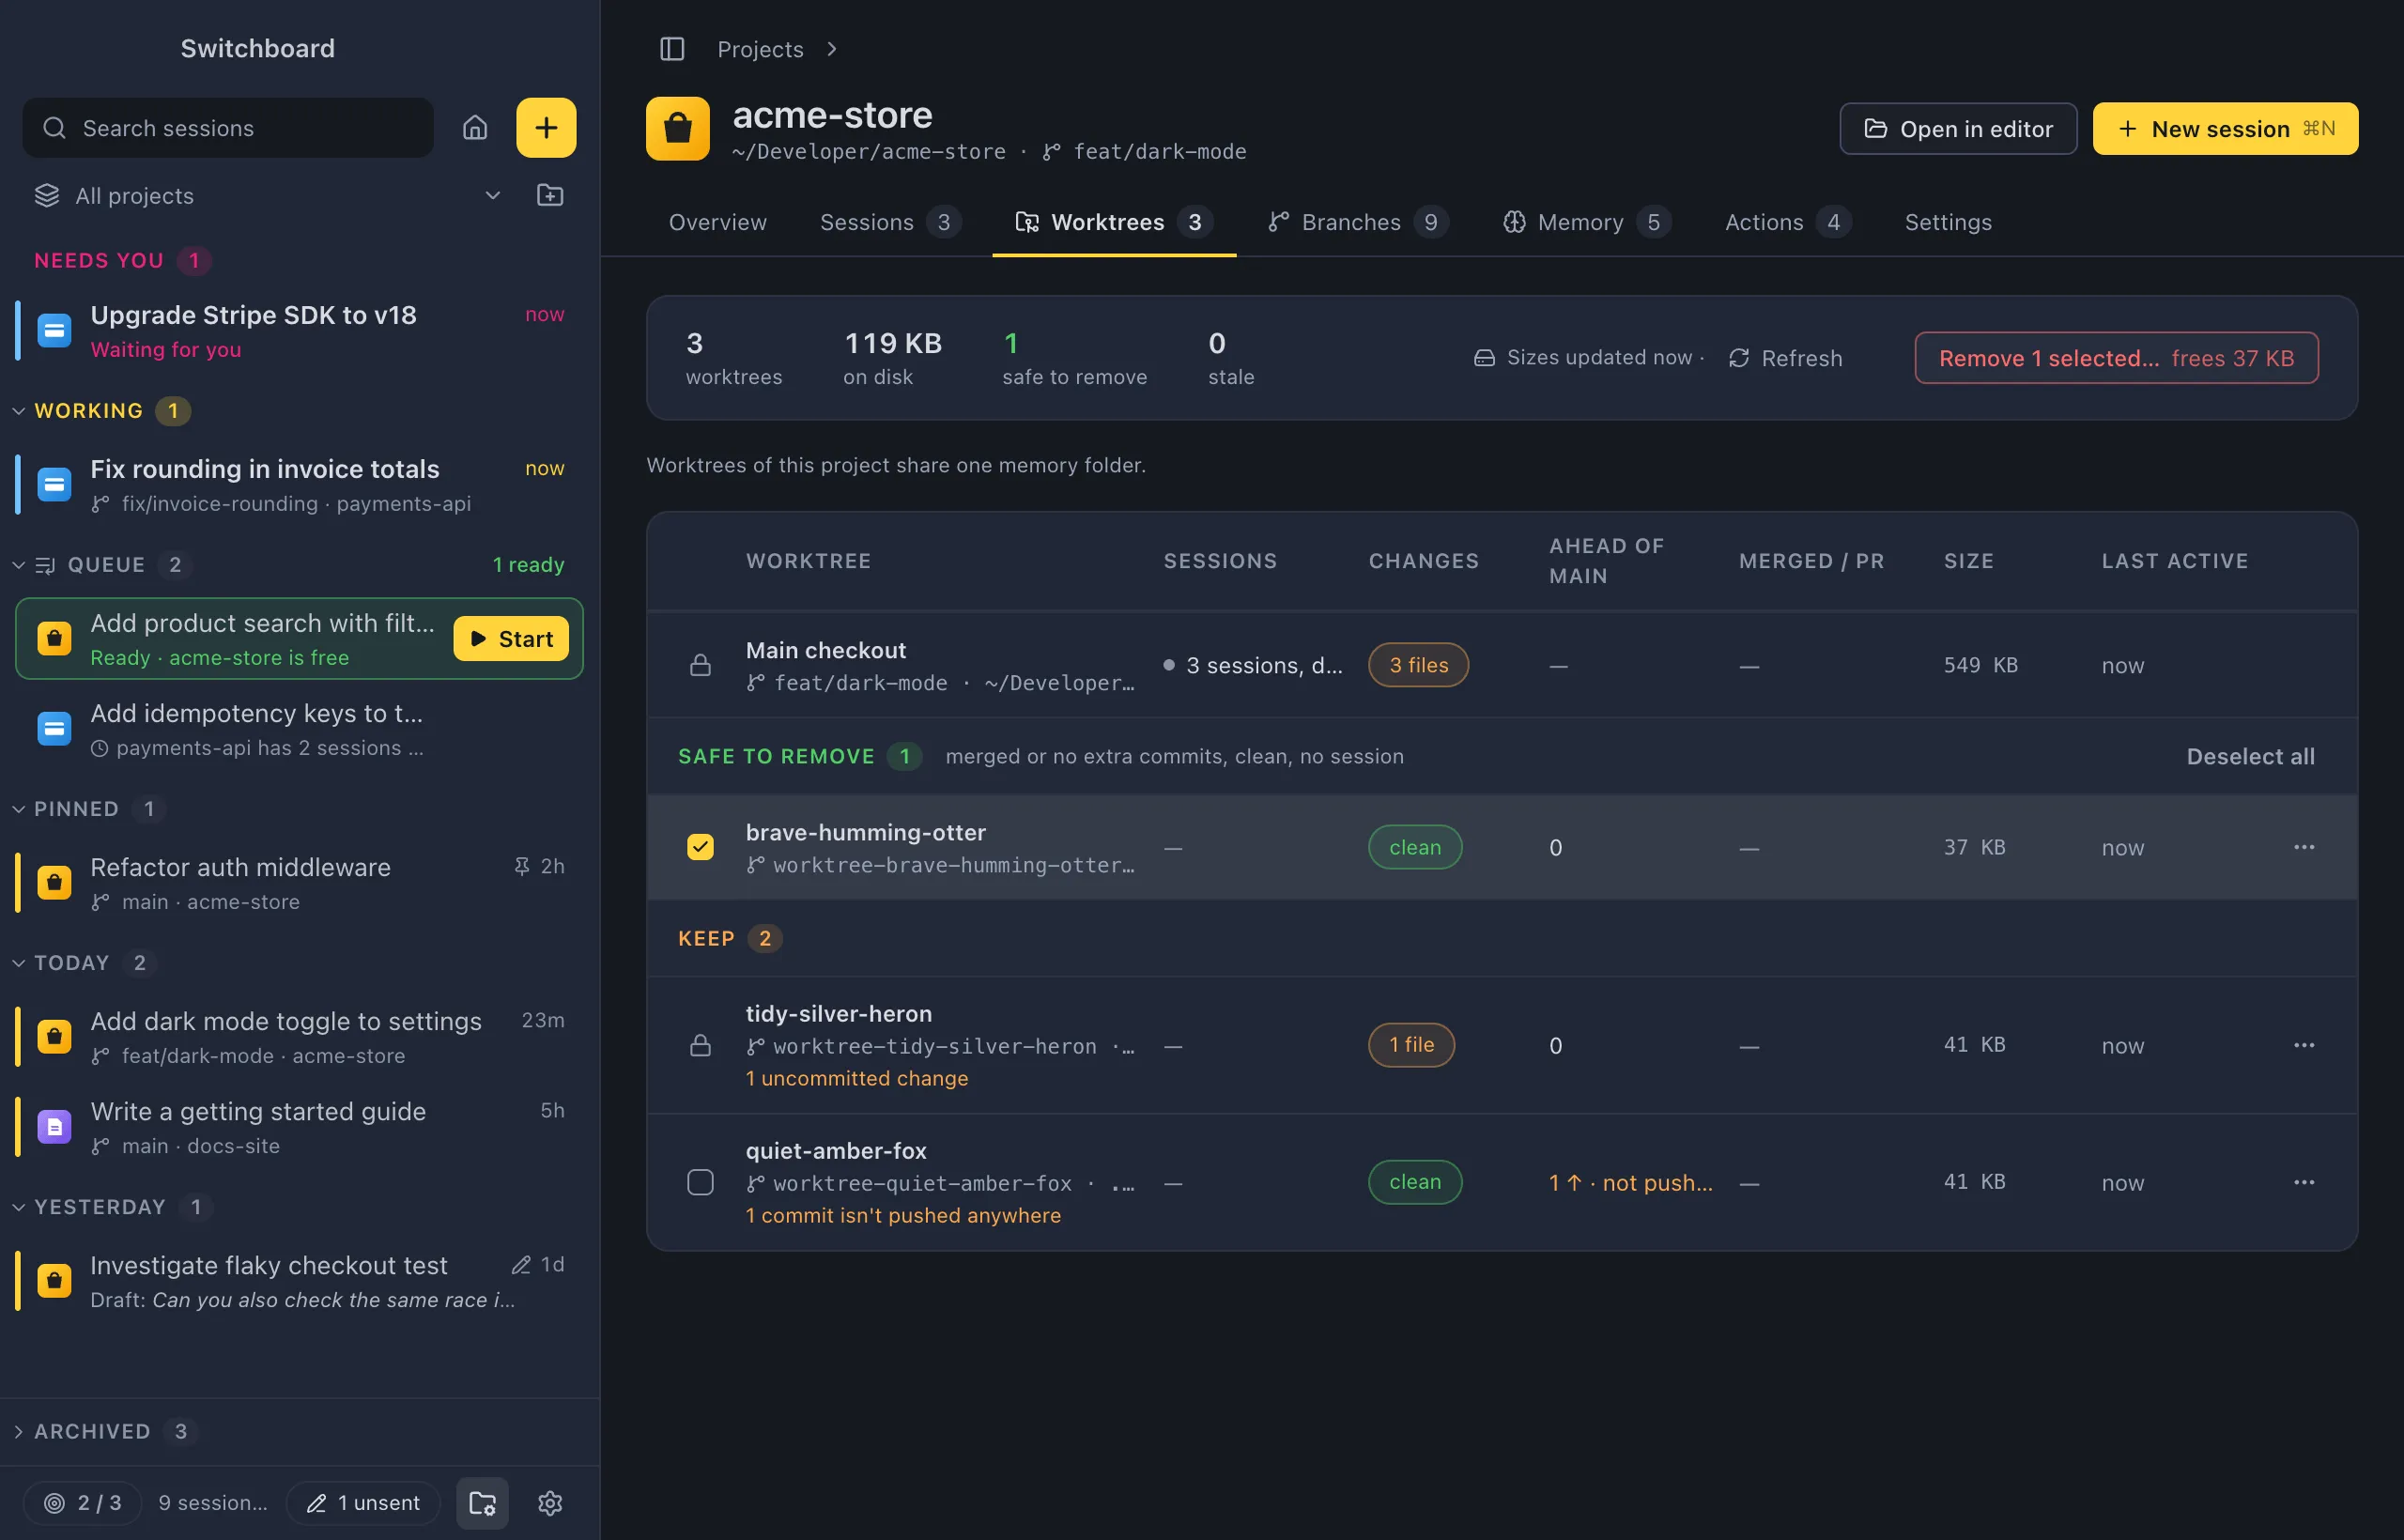Start the Add product search session

pyautogui.click(x=511, y=639)
